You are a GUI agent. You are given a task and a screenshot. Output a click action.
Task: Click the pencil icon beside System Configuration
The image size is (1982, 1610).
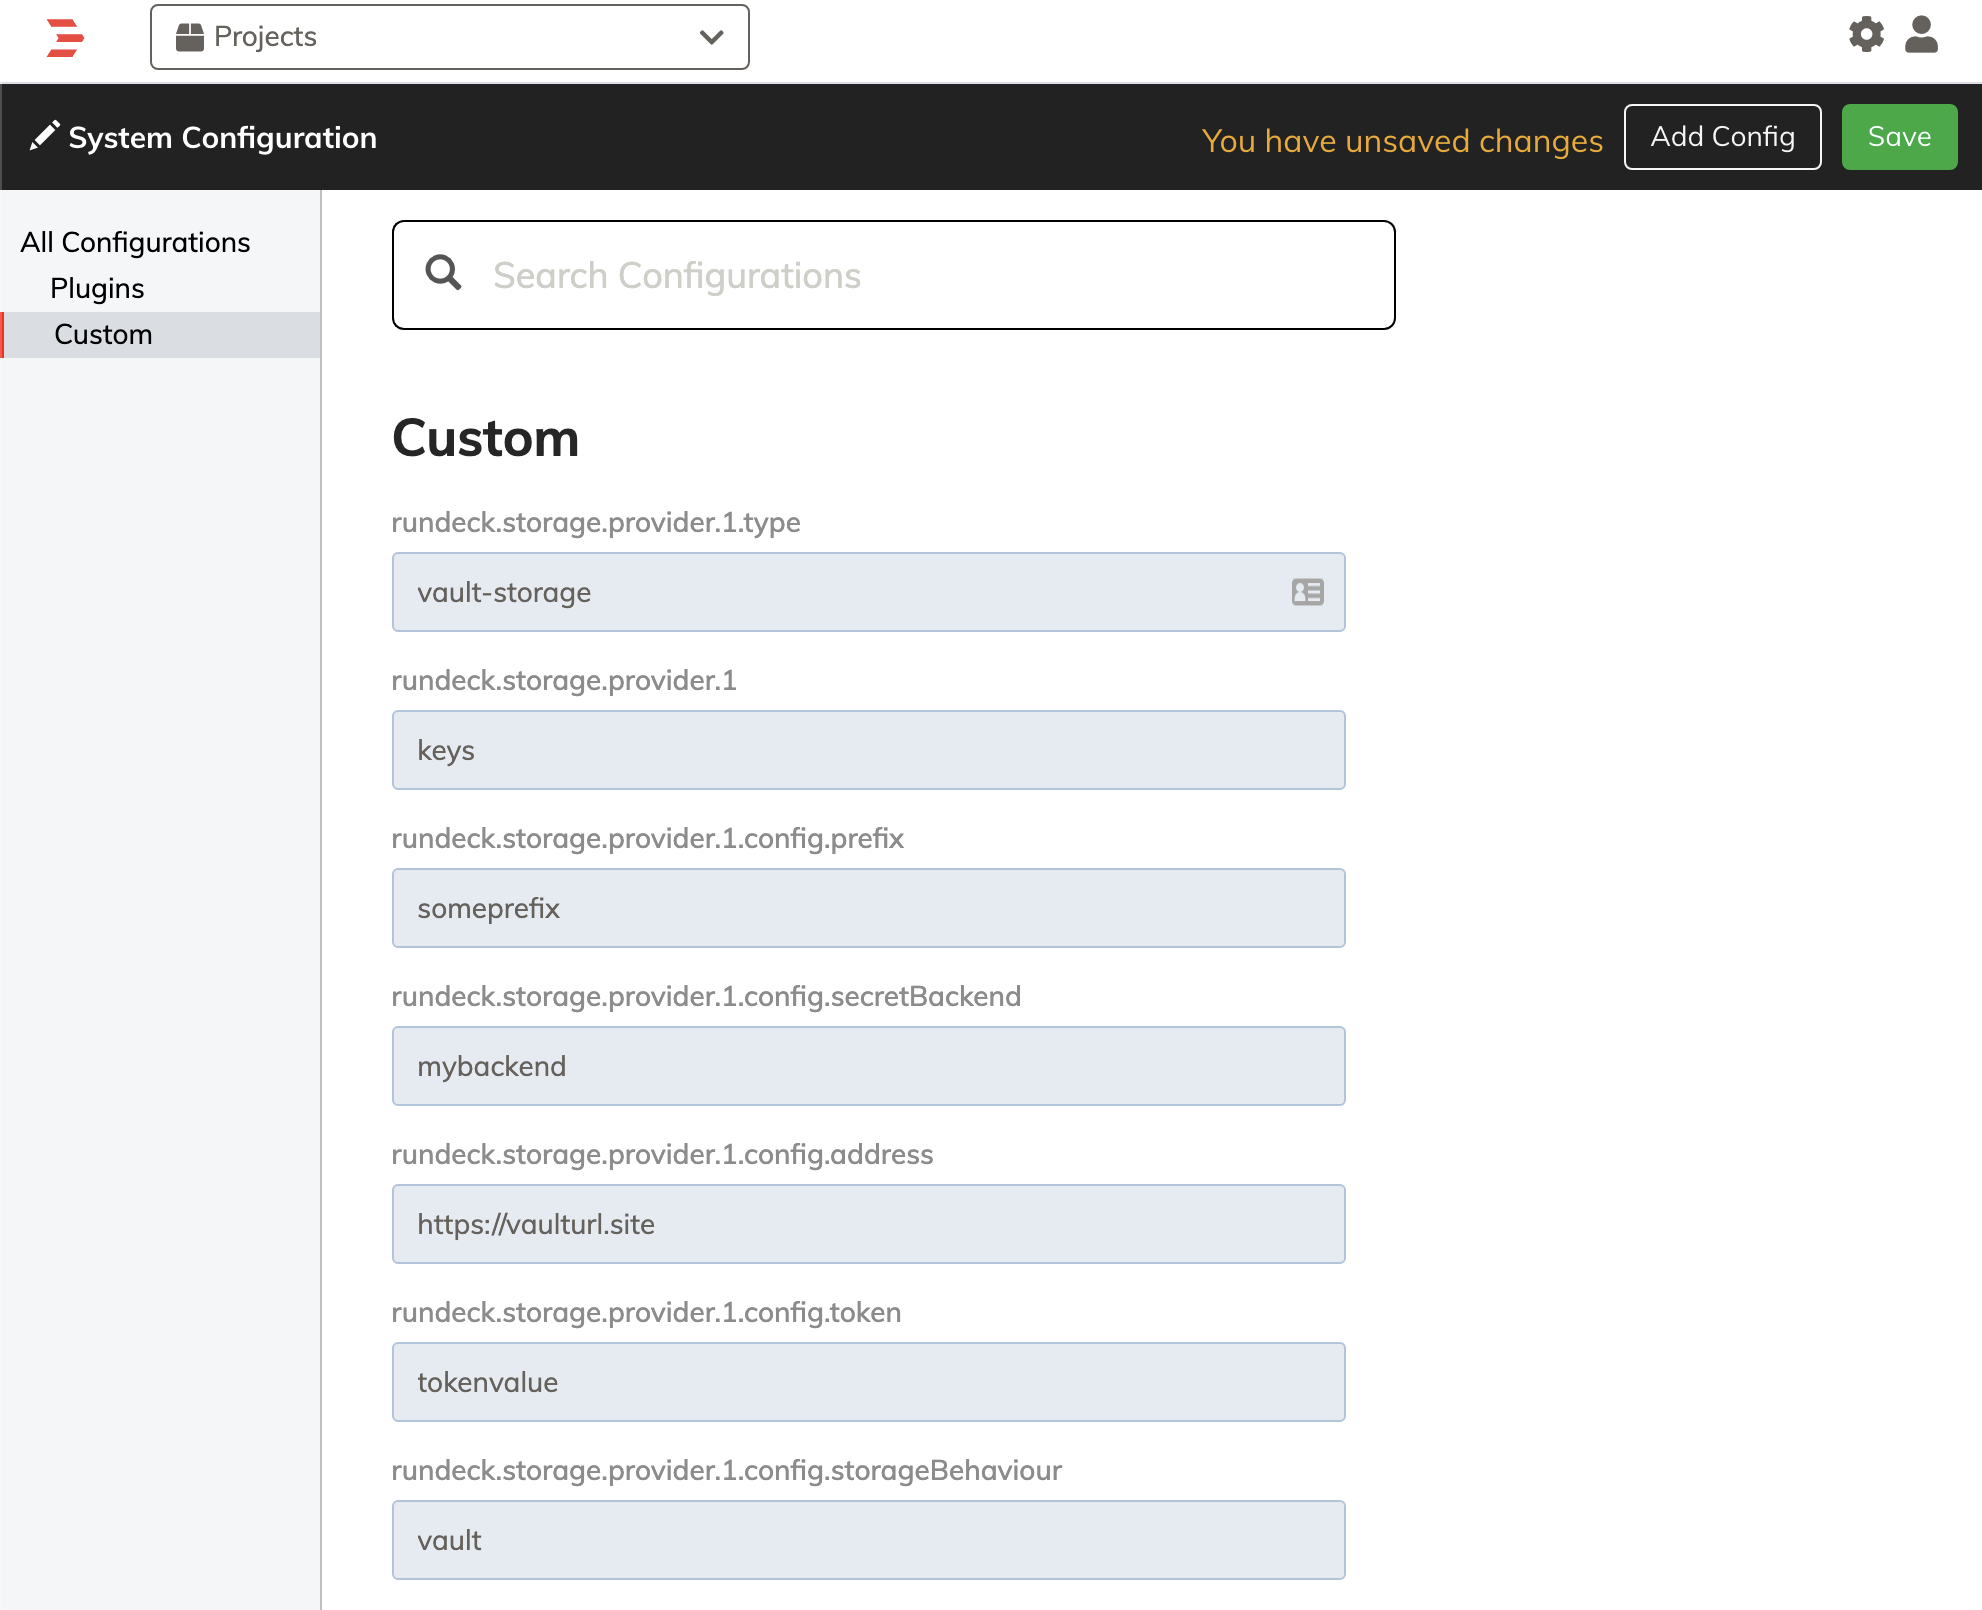tap(44, 136)
